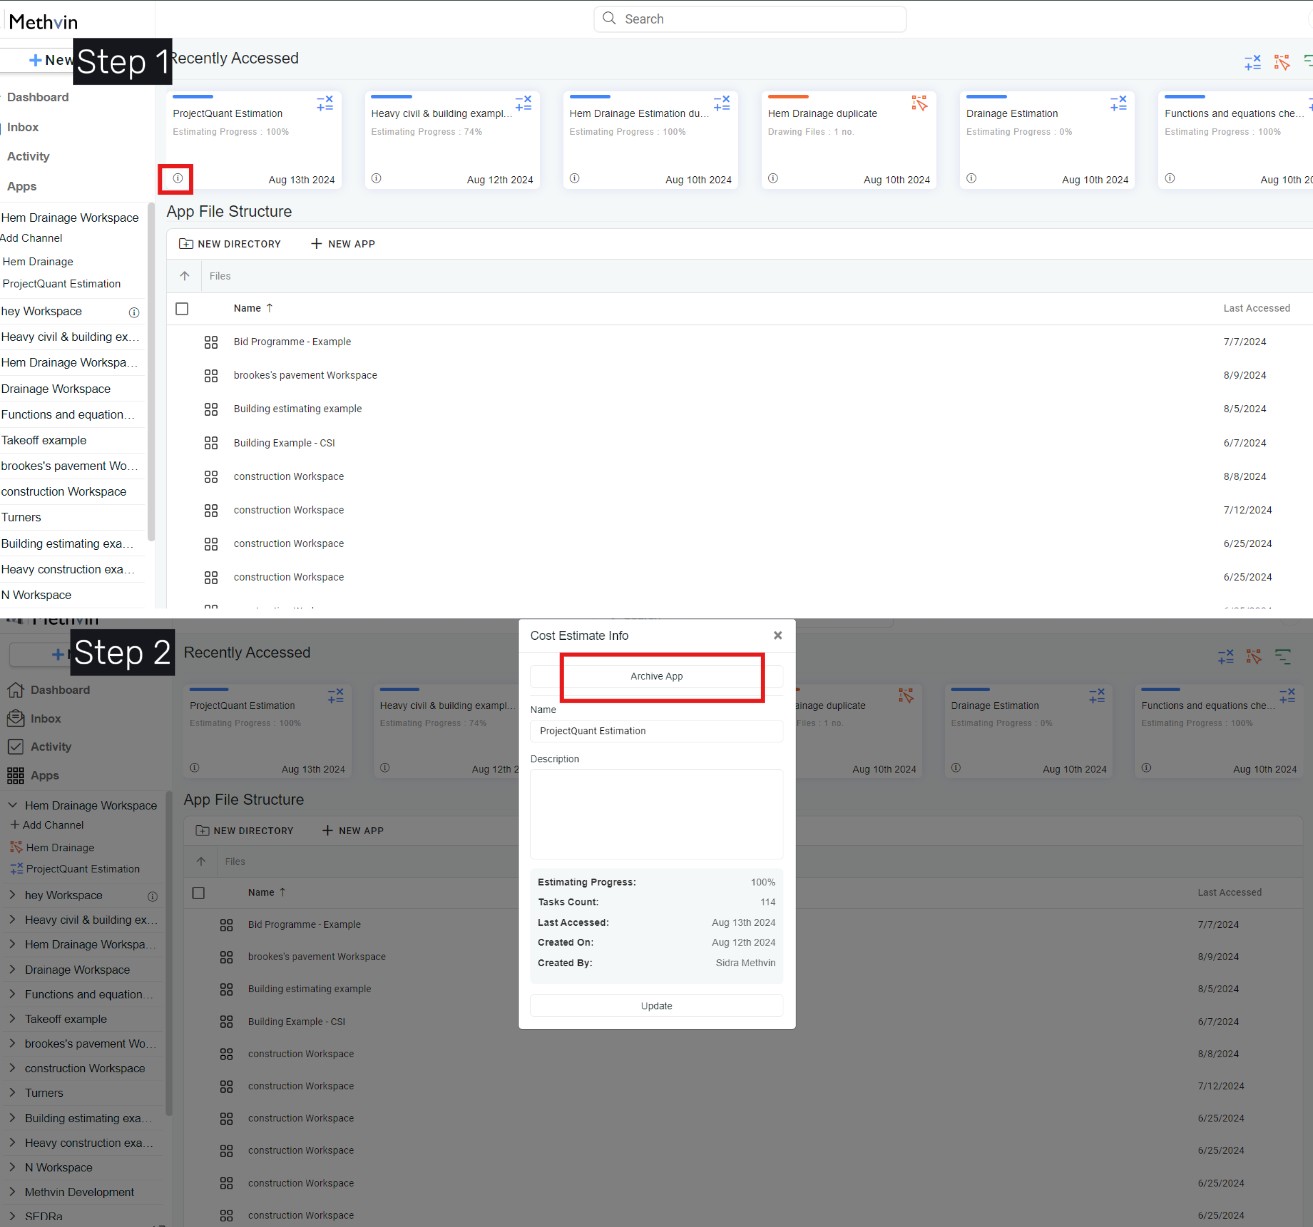Collapse the Hem Drainage Workspace chevron in Step 2

pos(12,805)
